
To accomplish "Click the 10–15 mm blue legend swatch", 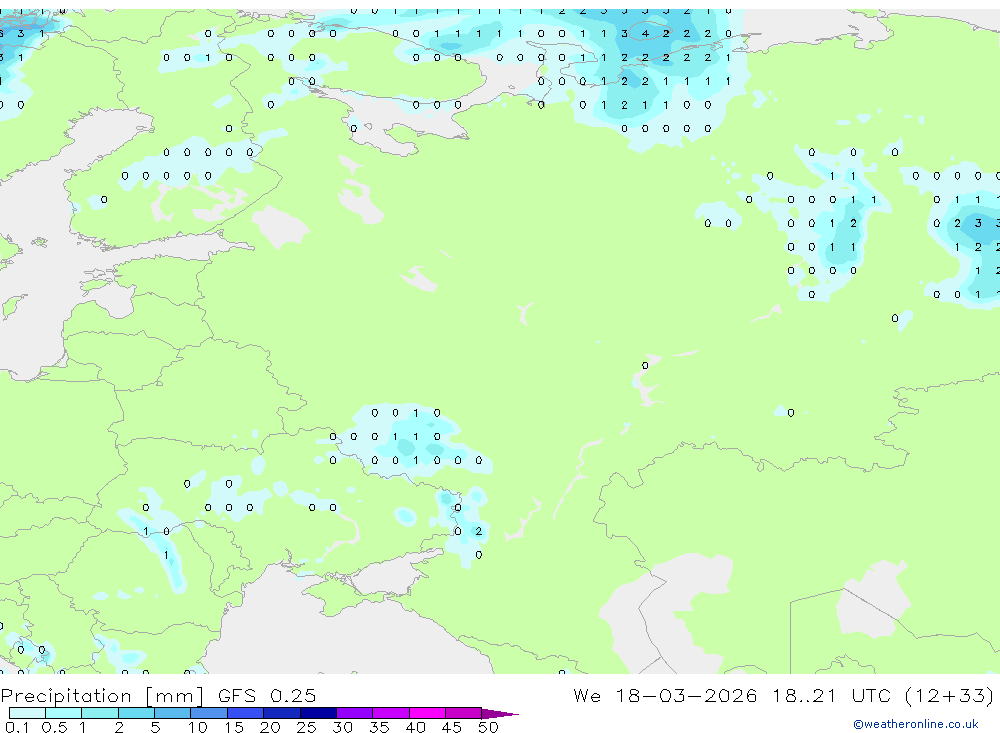I will [x=209, y=713].
